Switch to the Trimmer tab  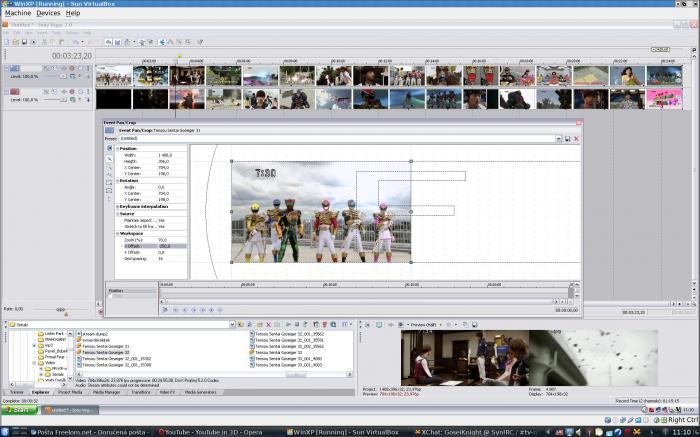17,392
